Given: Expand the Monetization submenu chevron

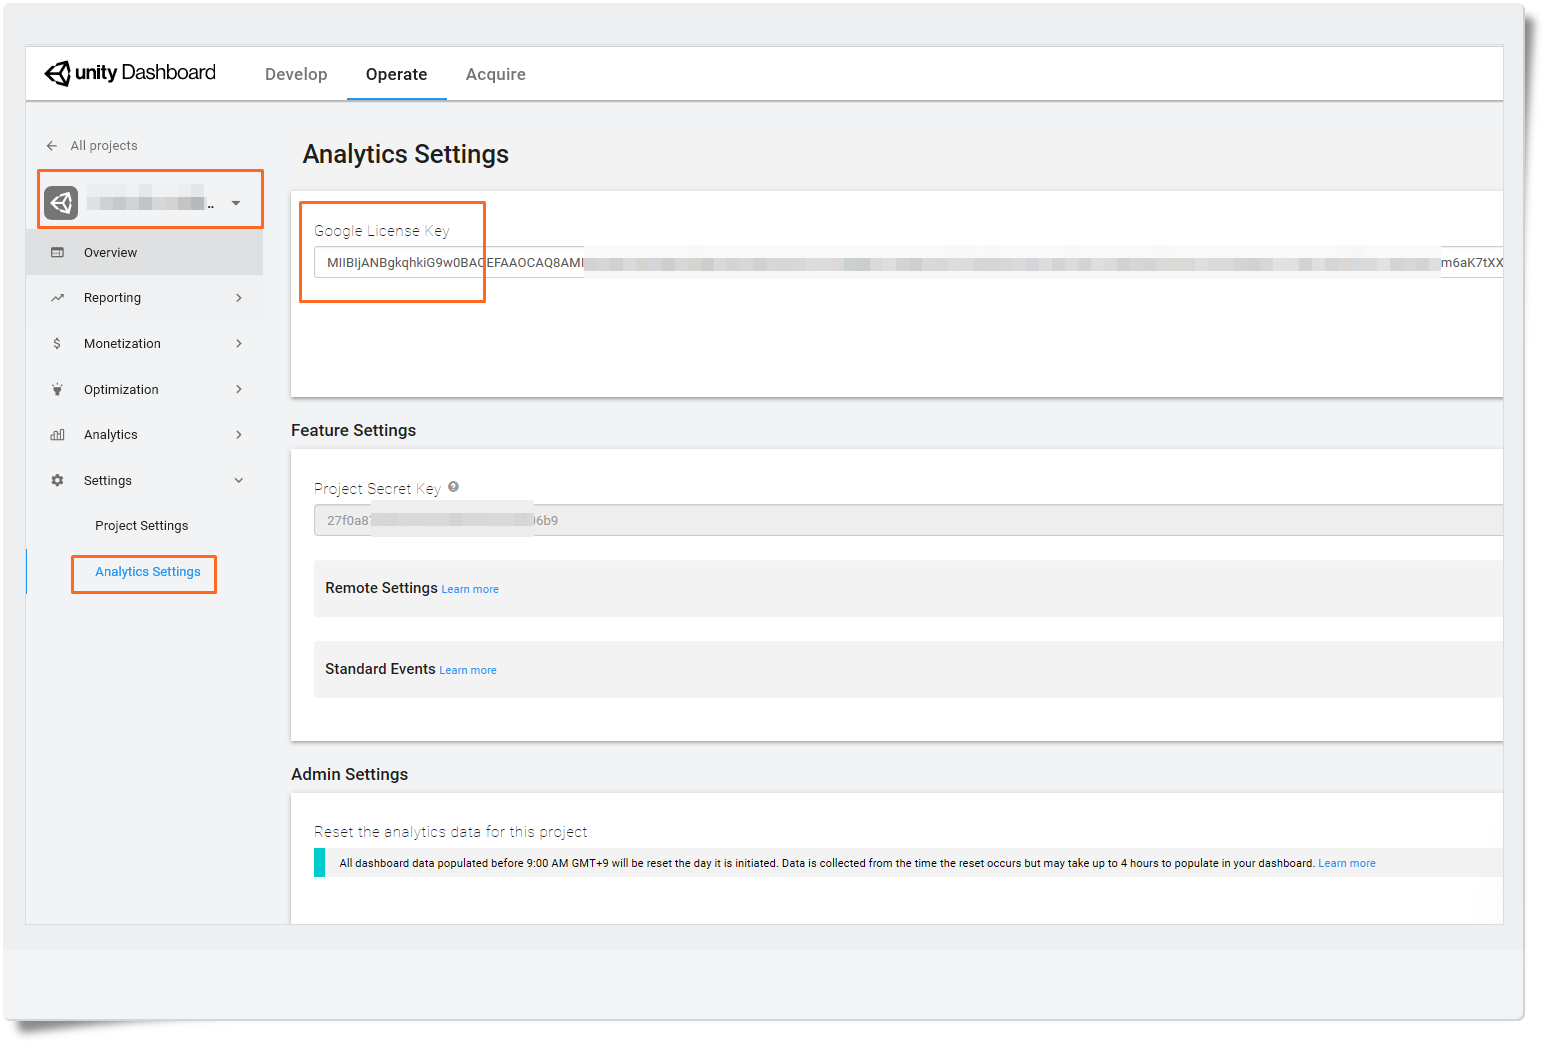Looking at the screenshot, I should coord(239,344).
